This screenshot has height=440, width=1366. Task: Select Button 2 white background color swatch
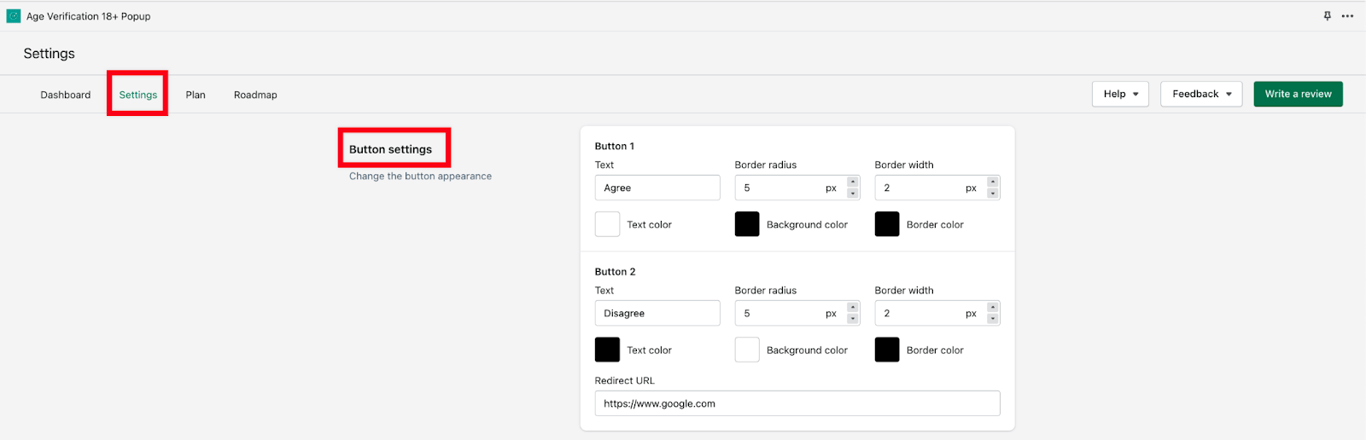[x=747, y=350]
